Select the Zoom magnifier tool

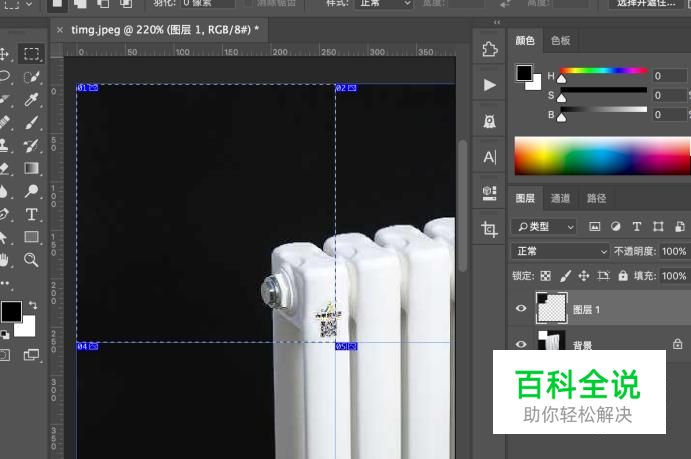tap(31, 260)
